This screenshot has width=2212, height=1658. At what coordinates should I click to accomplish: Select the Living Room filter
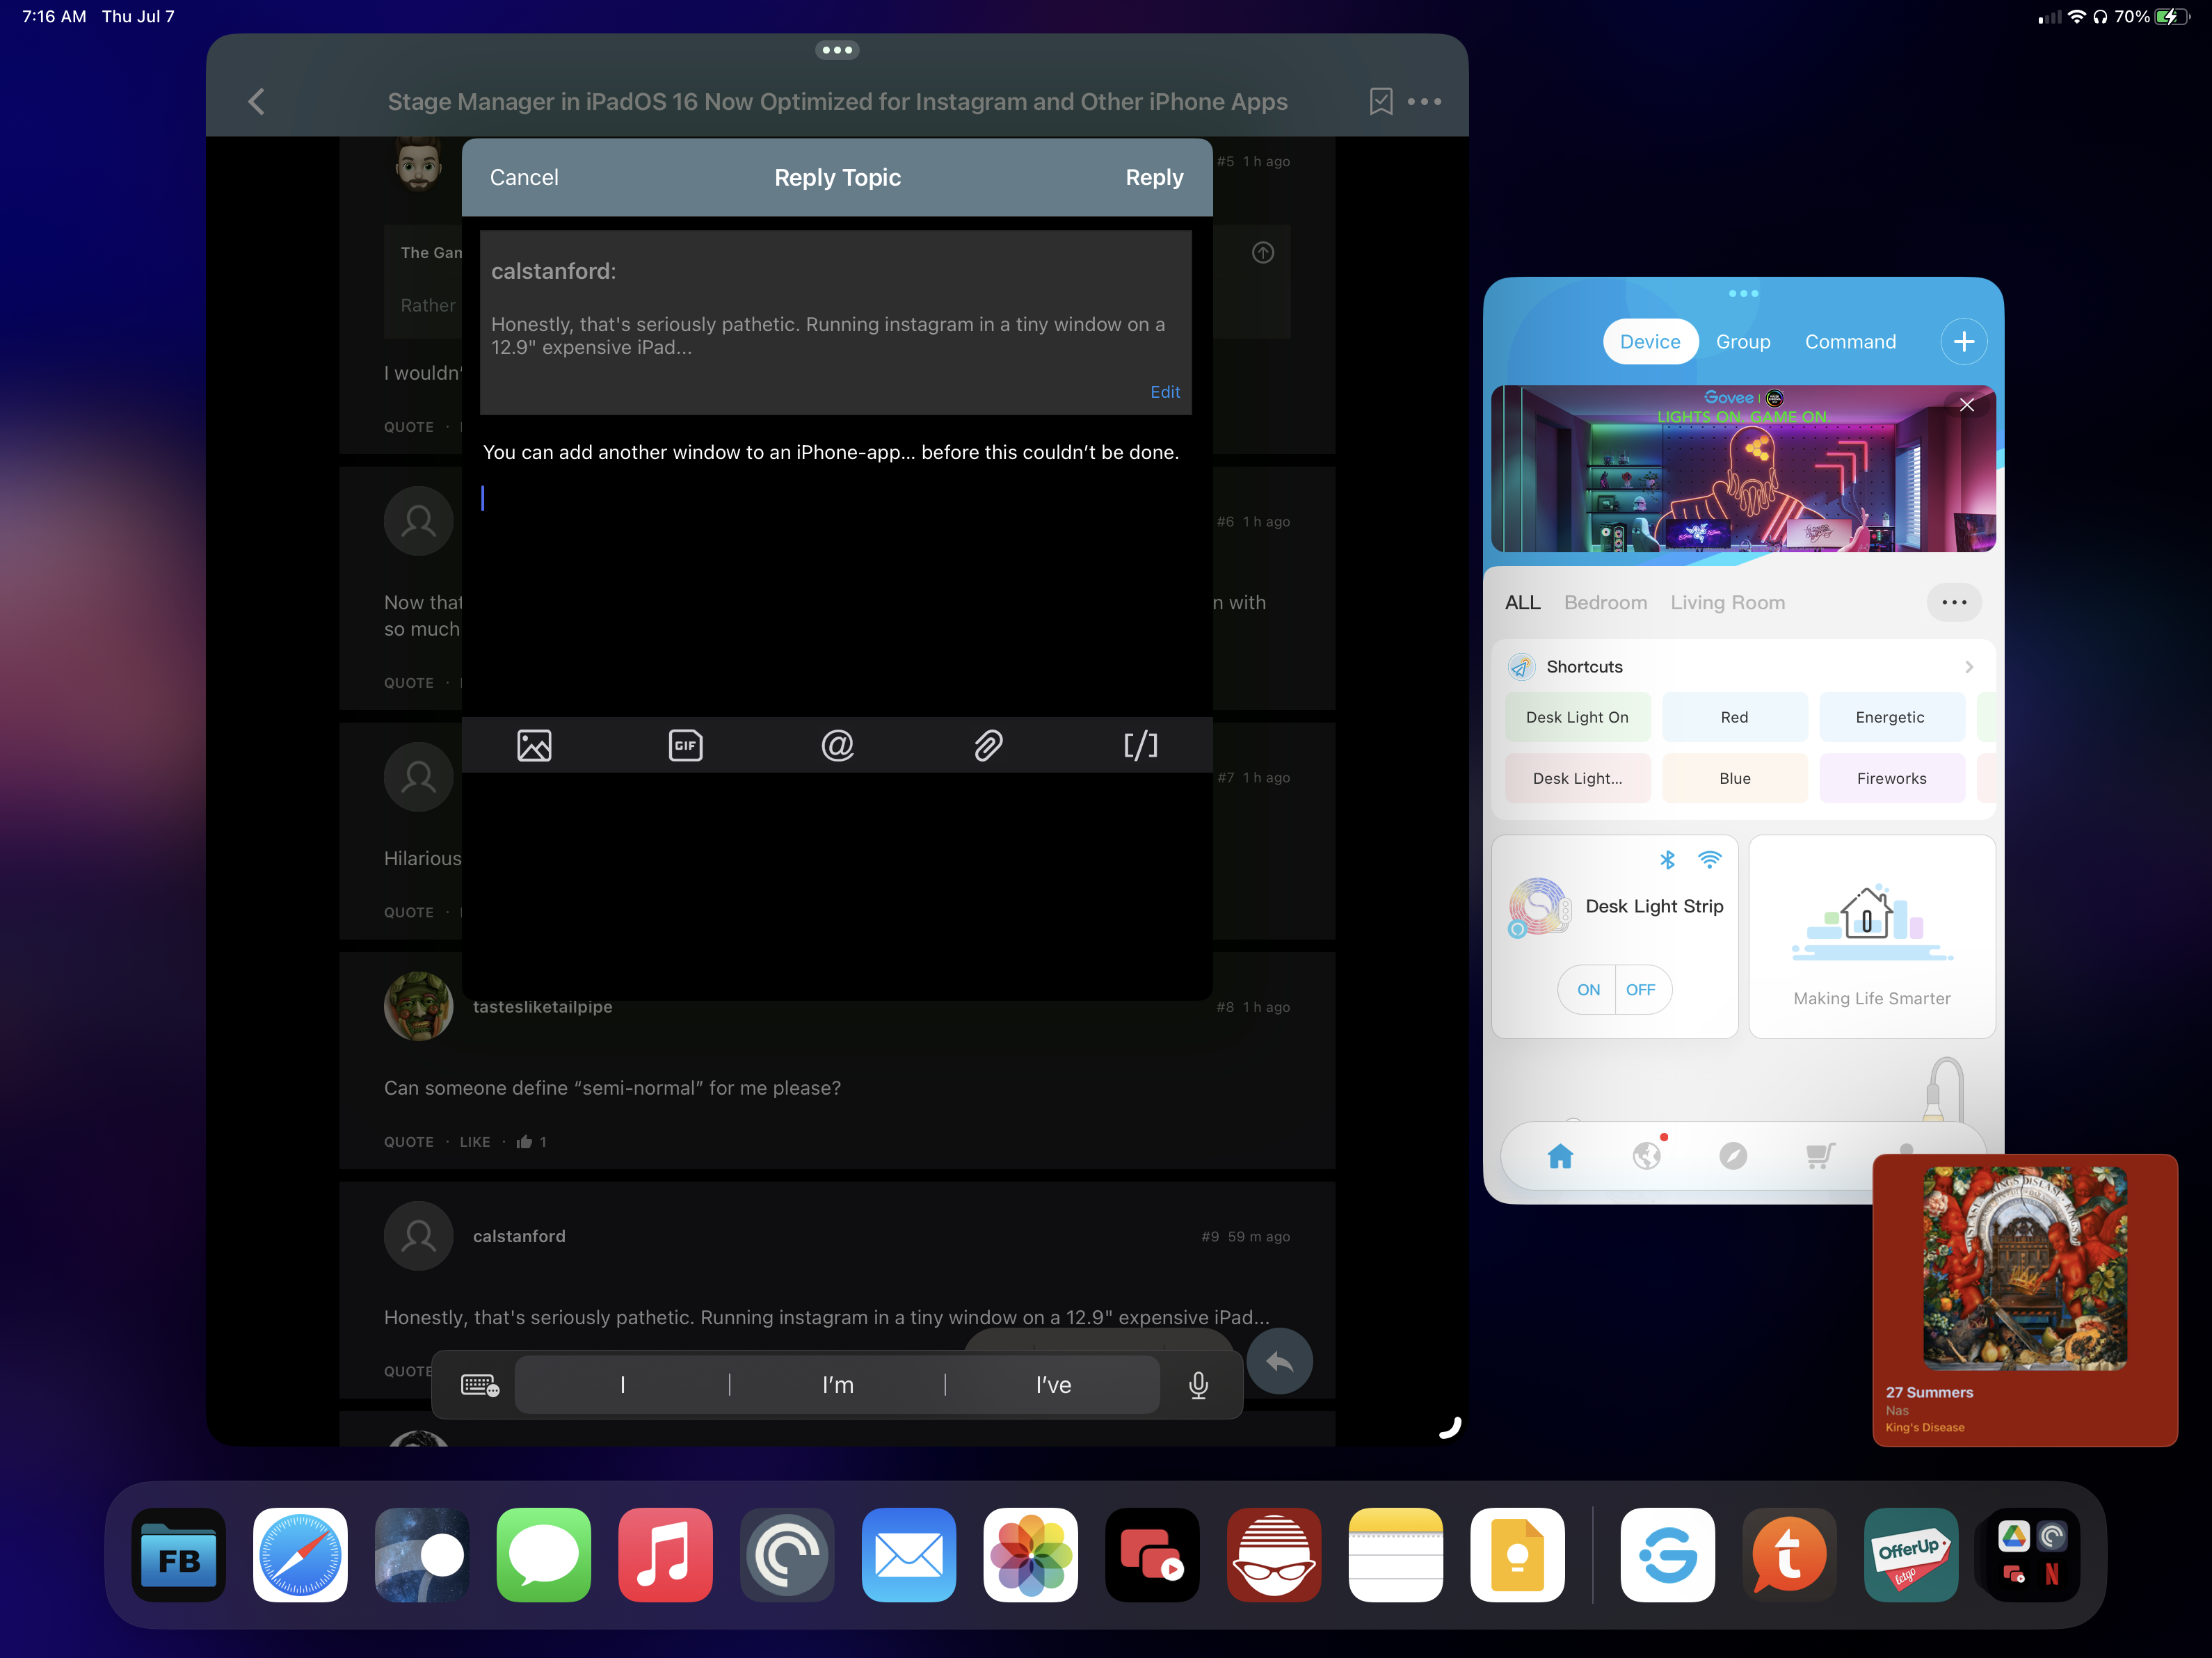(1727, 602)
